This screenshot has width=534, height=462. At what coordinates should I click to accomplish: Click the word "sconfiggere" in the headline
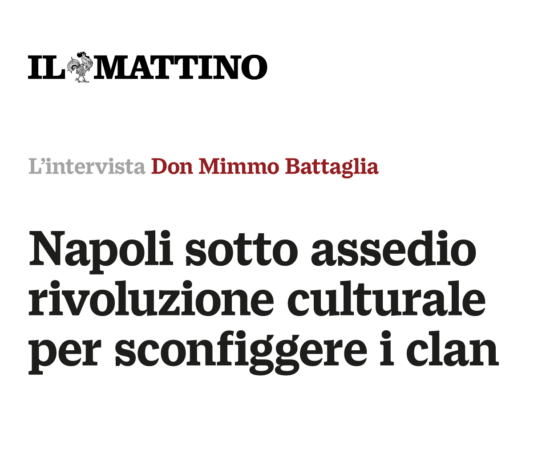241,352
